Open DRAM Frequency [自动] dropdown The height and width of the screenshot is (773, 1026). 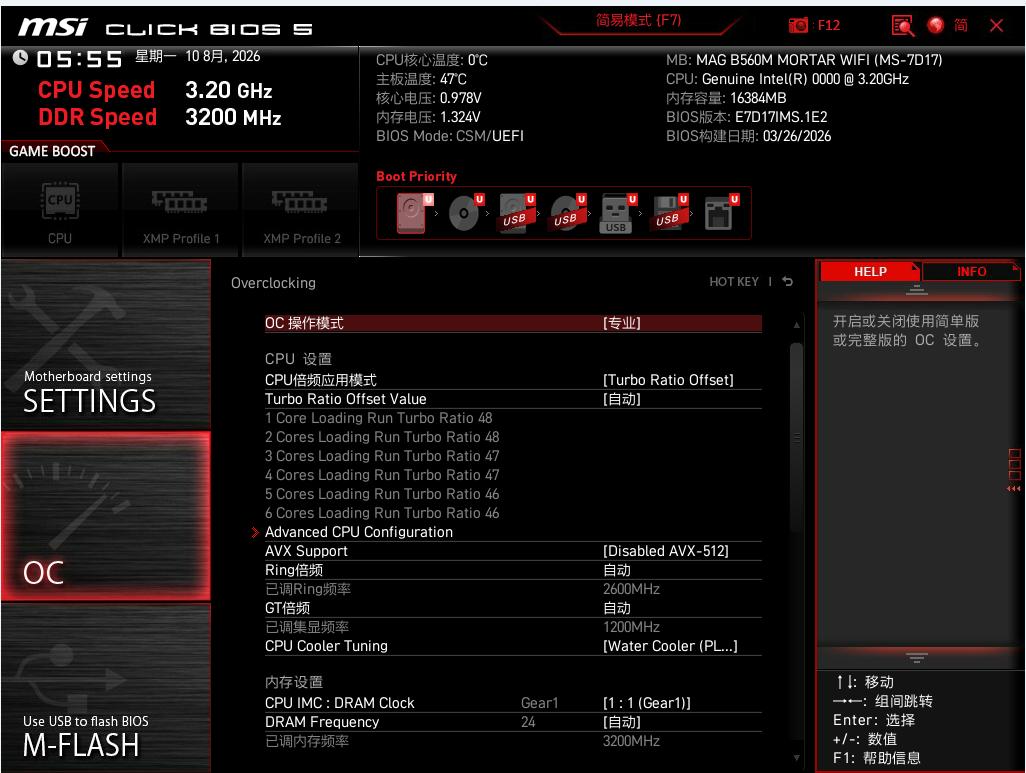(513, 722)
